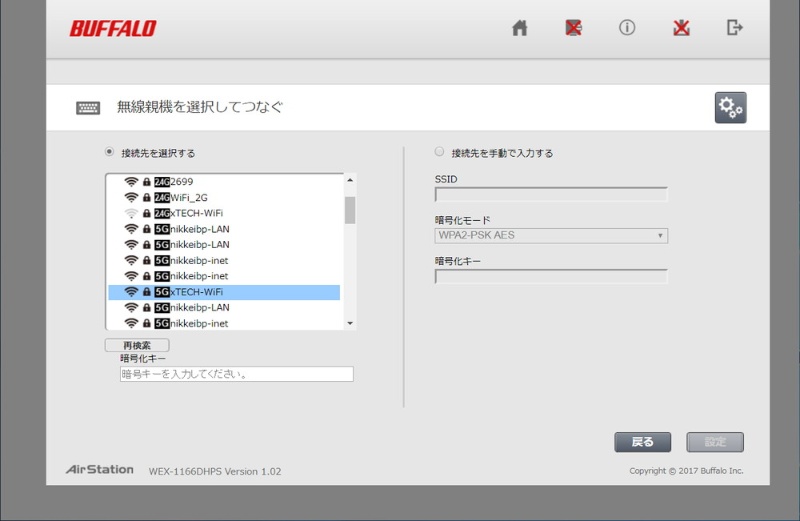Click the crossed-out download icon in header
This screenshot has height=521, width=800.
(x=681, y=28)
